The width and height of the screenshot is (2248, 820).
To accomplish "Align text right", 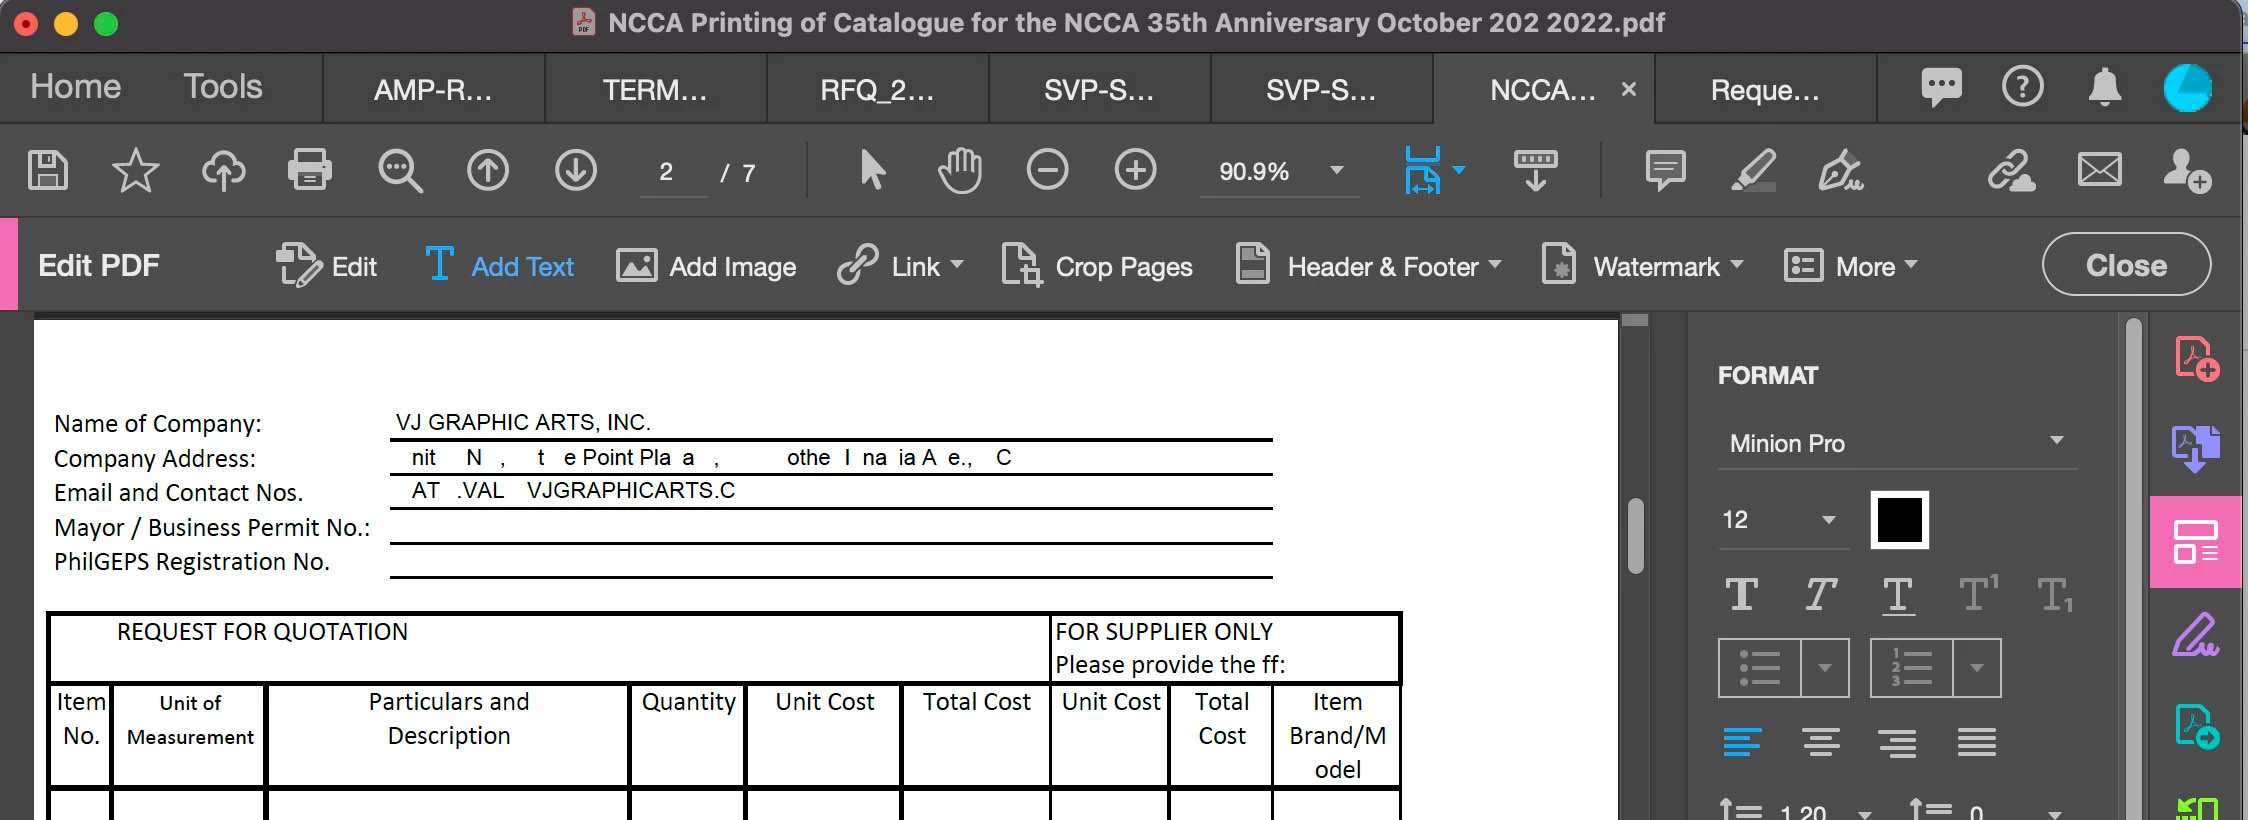I will click(x=1897, y=742).
